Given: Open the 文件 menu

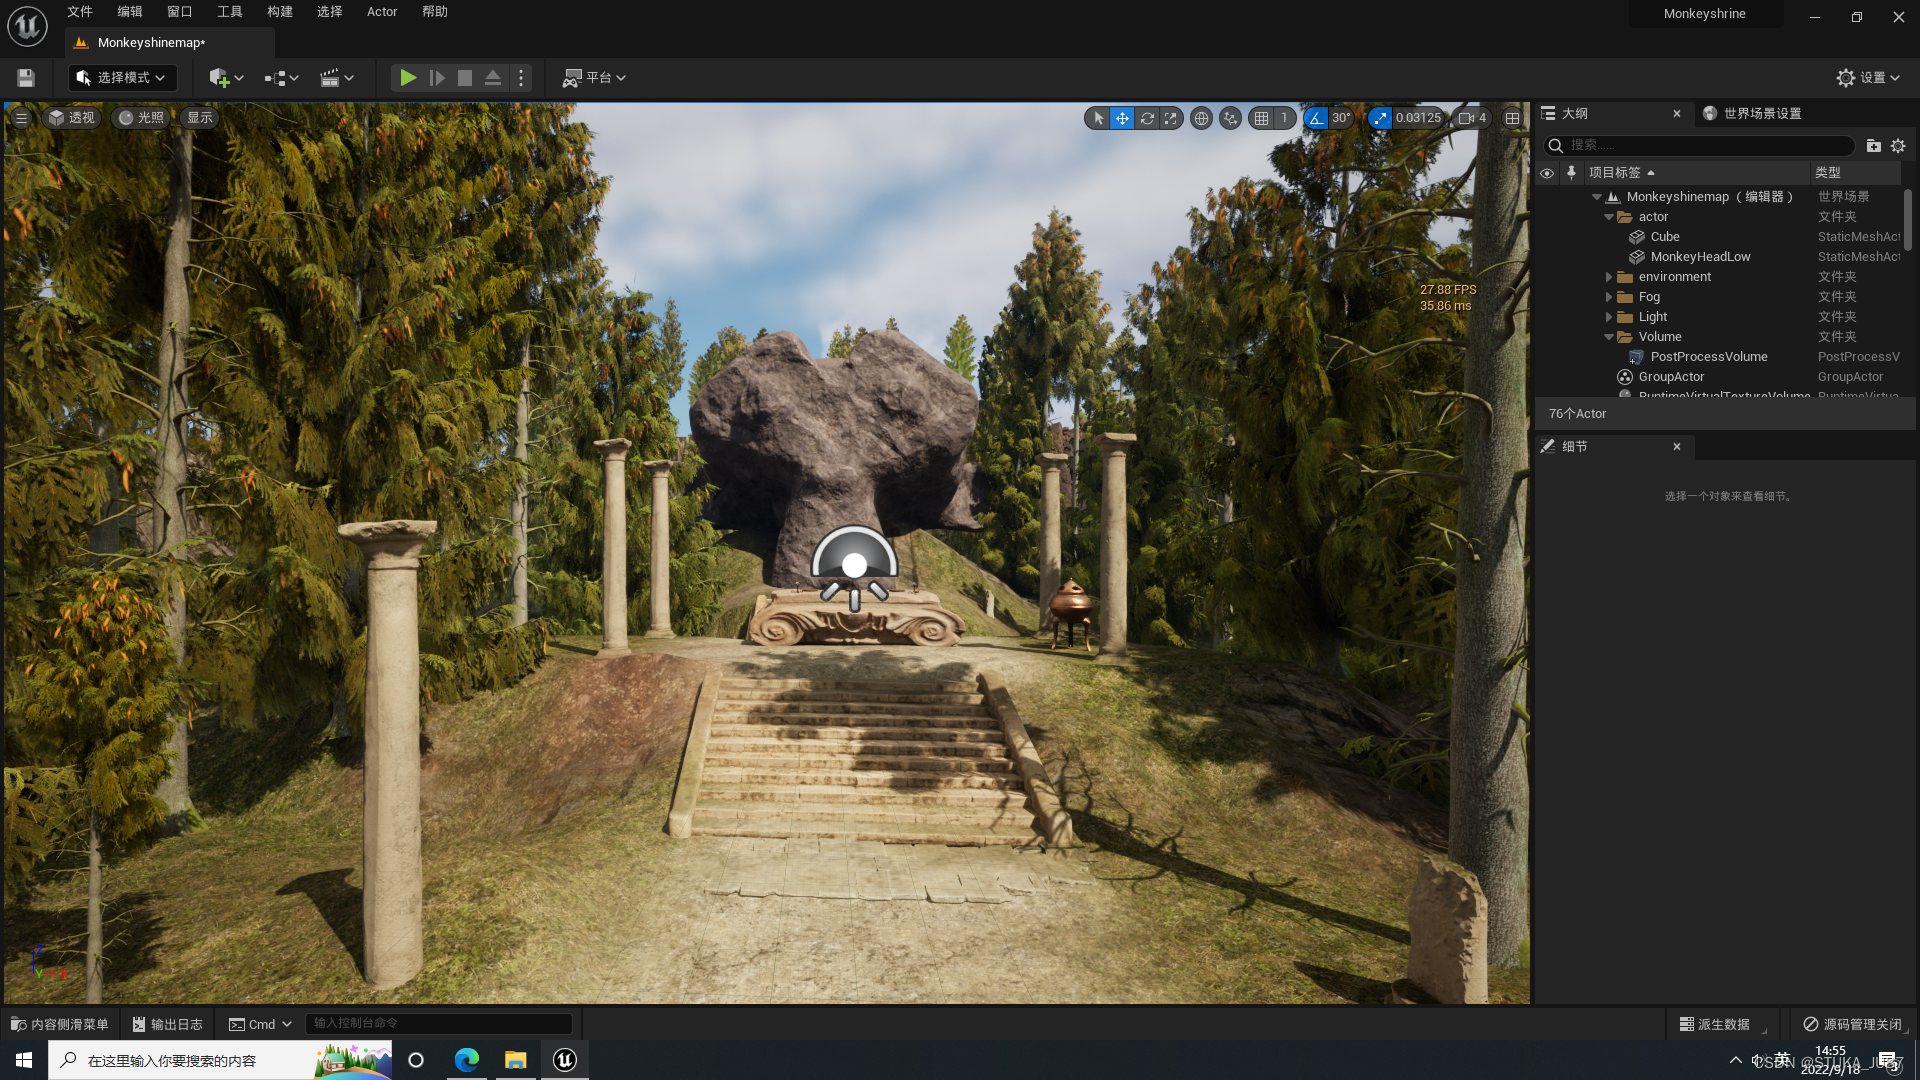Looking at the screenshot, I should point(80,12).
